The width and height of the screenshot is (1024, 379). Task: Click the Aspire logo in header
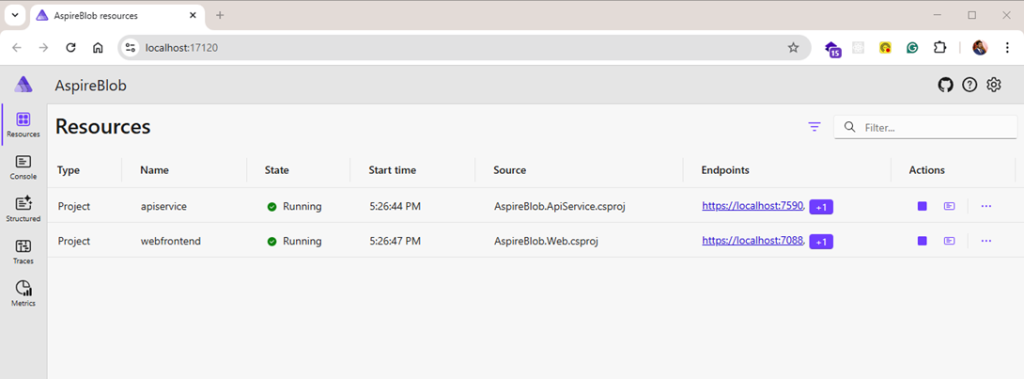[x=24, y=84]
